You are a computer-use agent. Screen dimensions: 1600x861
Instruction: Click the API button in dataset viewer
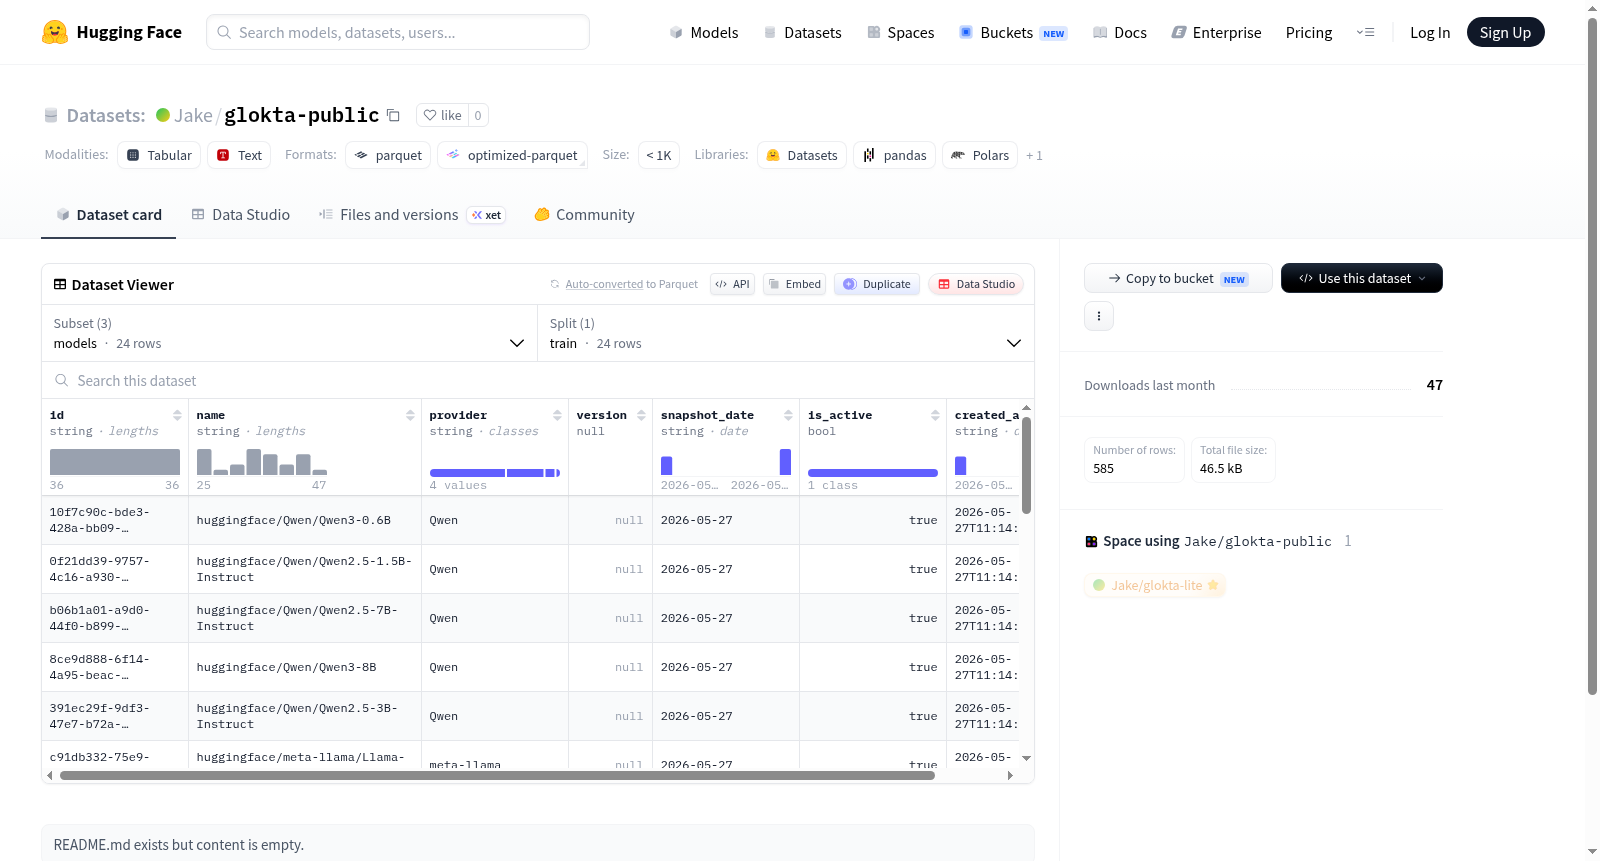coord(732,284)
